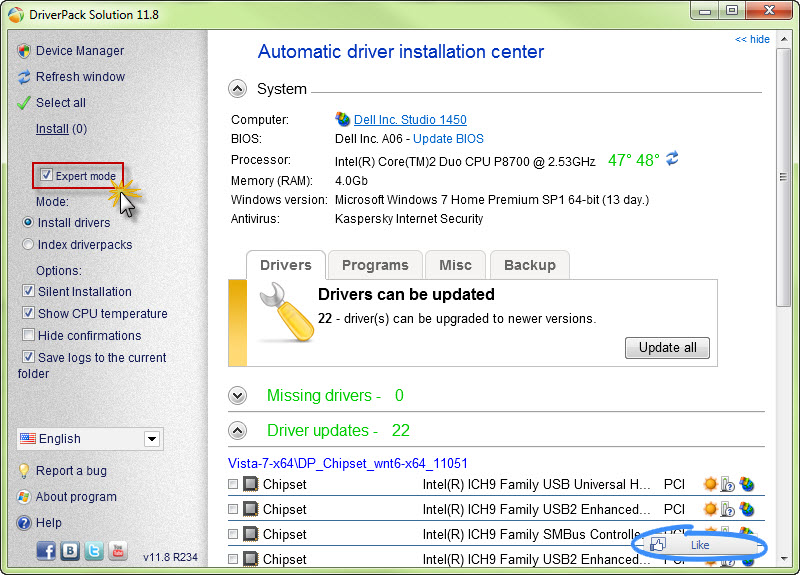Click the Help question mark icon
800x575 pixels.
[x=24, y=523]
